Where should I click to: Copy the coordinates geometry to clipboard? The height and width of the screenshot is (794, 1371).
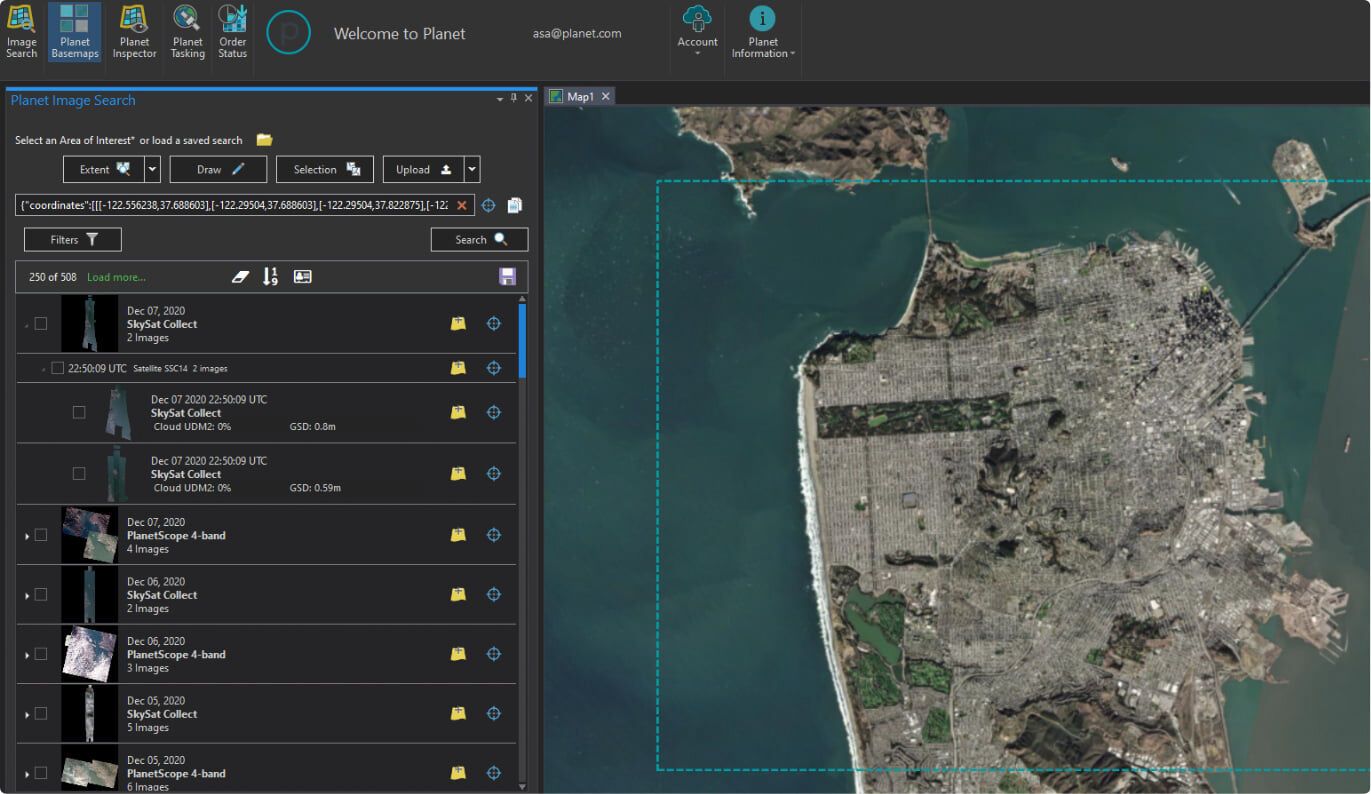(x=514, y=205)
